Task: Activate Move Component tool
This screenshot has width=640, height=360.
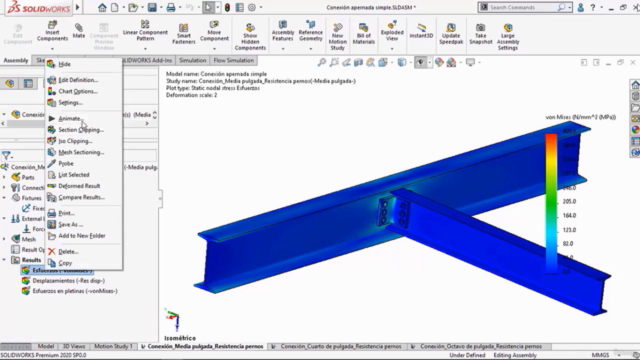Action: (x=214, y=31)
